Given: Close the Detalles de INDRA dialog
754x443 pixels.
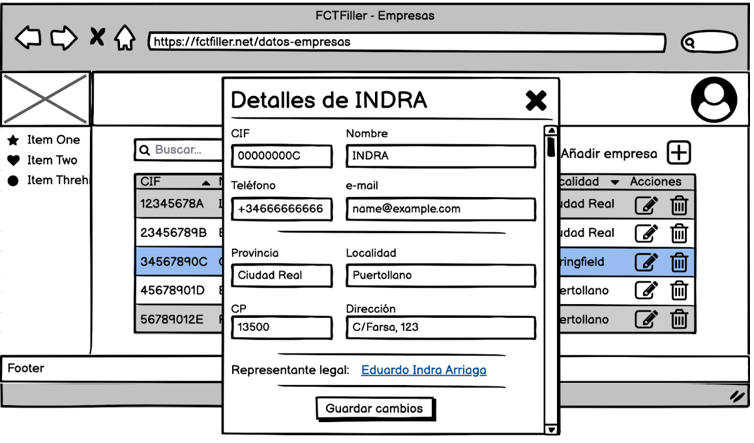Looking at the screenshot, I should pos(536,101).
